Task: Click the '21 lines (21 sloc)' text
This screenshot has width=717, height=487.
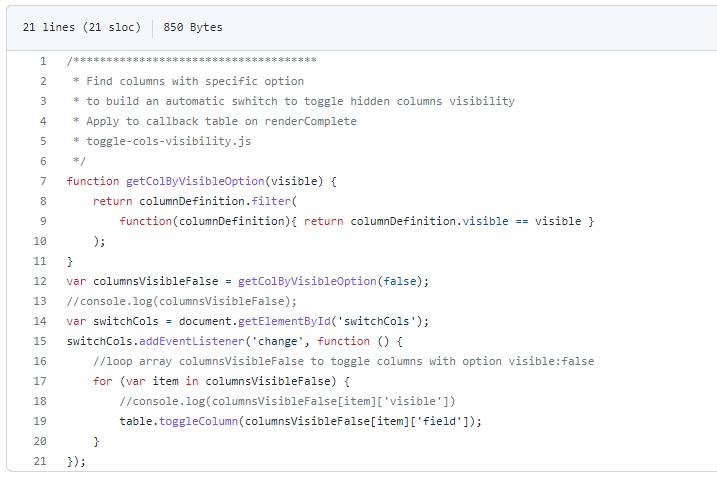Action: (x=82, y=27)
